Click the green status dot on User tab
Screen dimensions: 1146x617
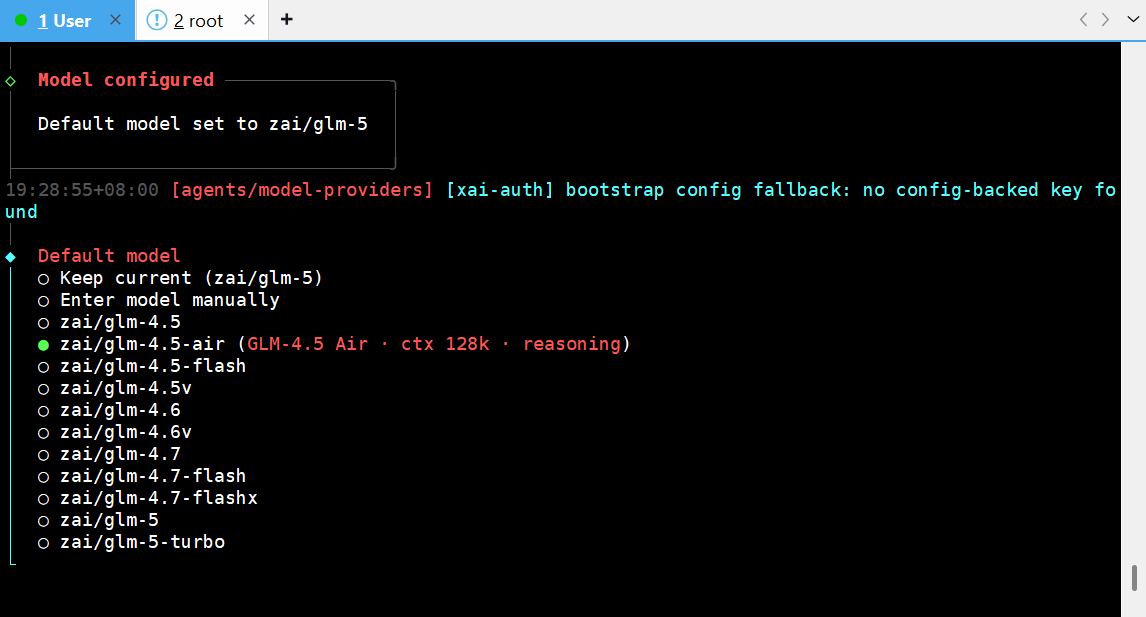click(21, 20)
